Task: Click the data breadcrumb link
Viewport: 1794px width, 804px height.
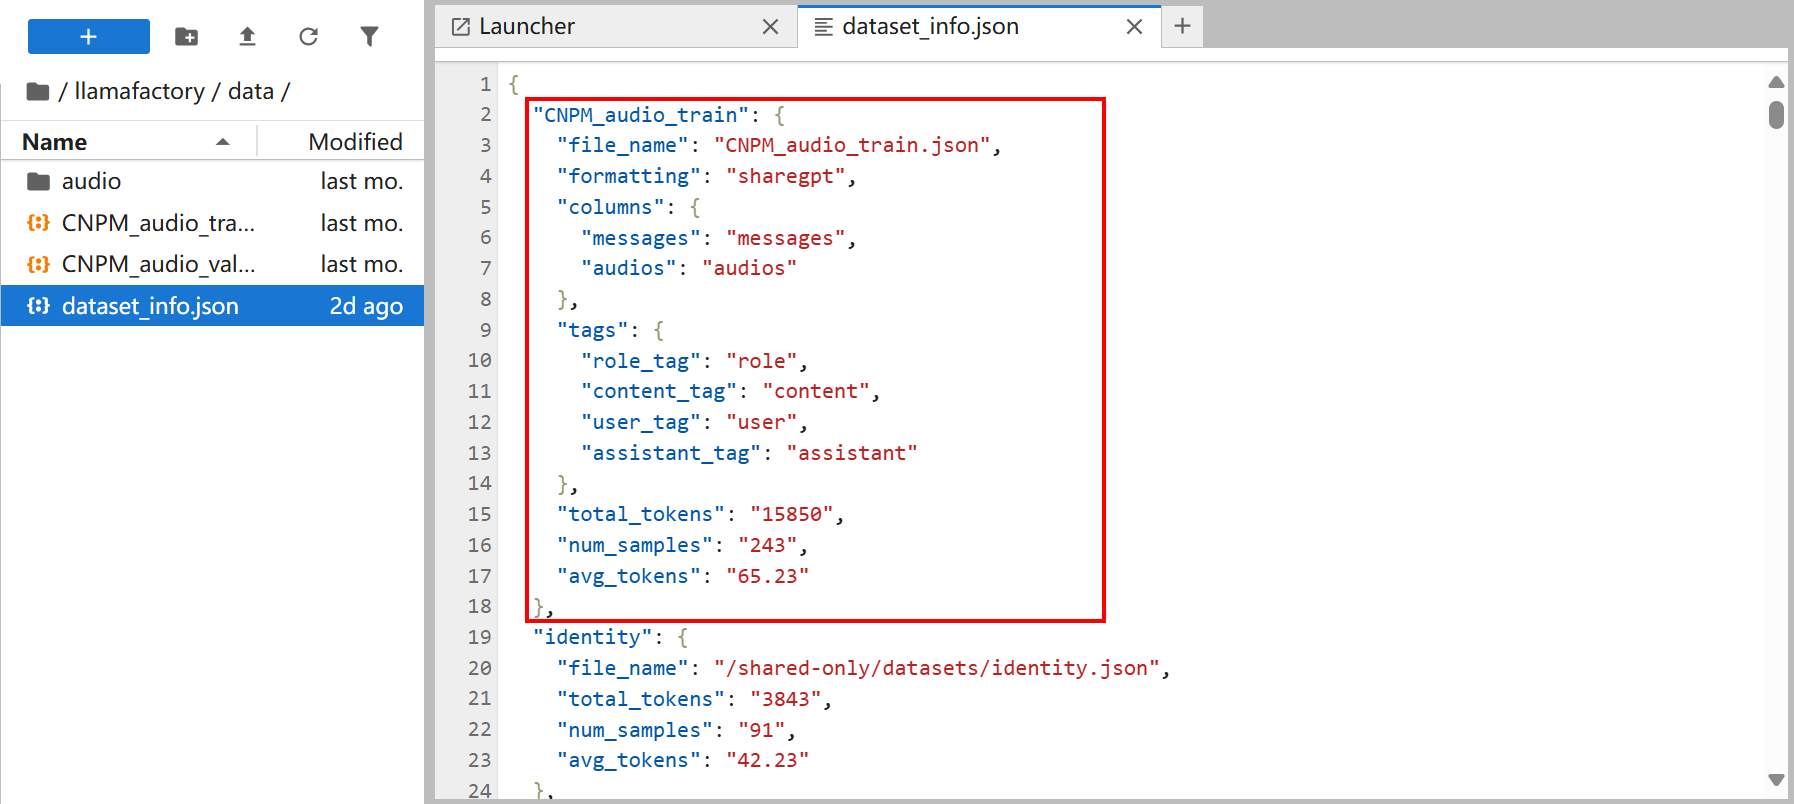Action: 250,92
